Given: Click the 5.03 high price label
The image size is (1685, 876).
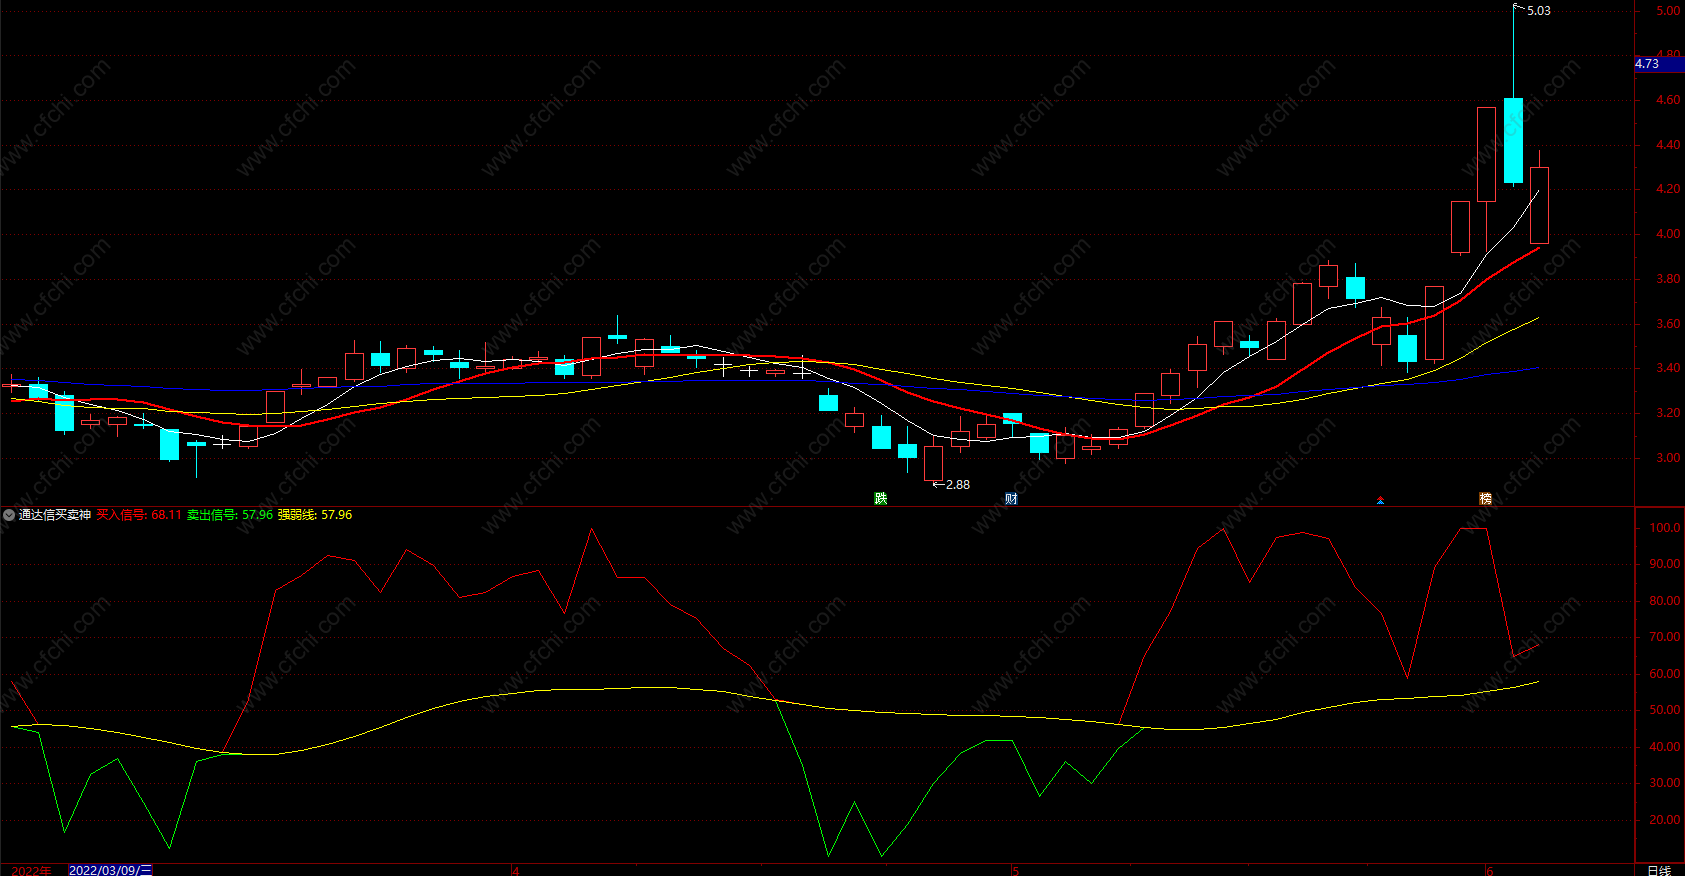Looking at the screenshot, I should tap(1539, 11).
